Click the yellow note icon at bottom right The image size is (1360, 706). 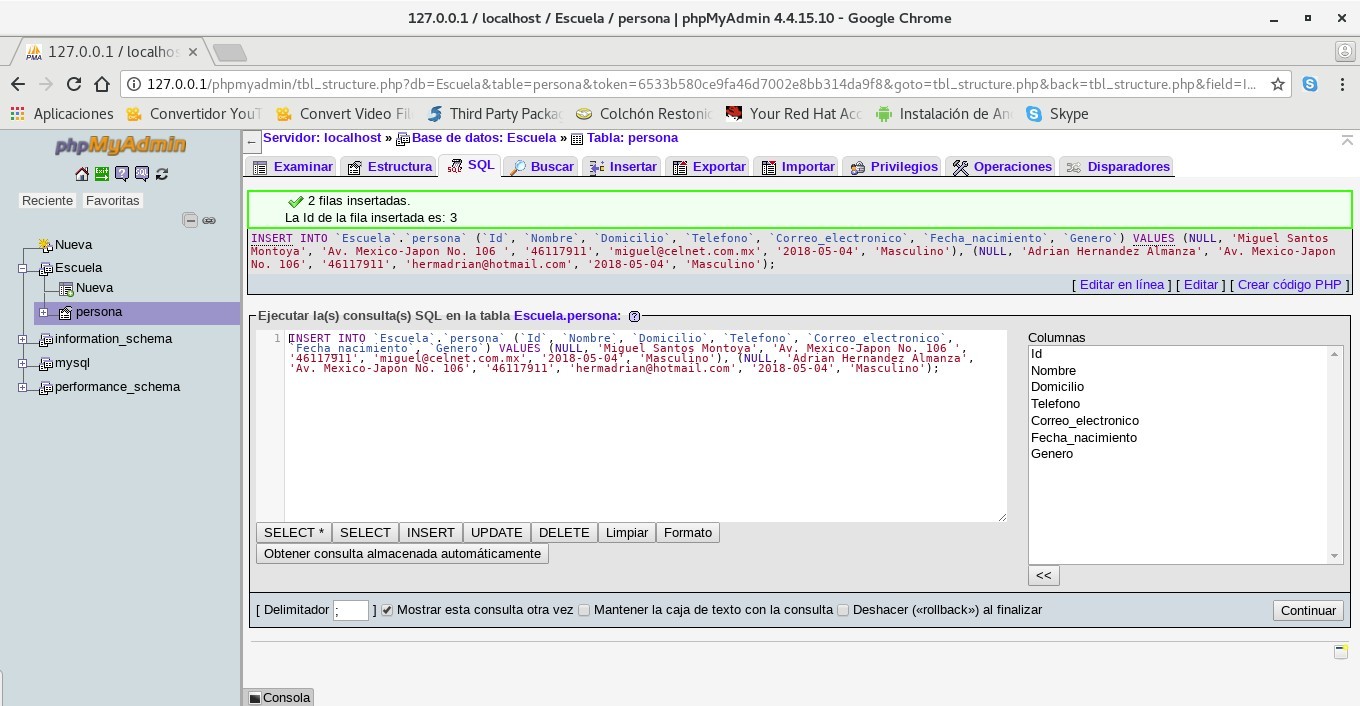[x=1341, y=652]
